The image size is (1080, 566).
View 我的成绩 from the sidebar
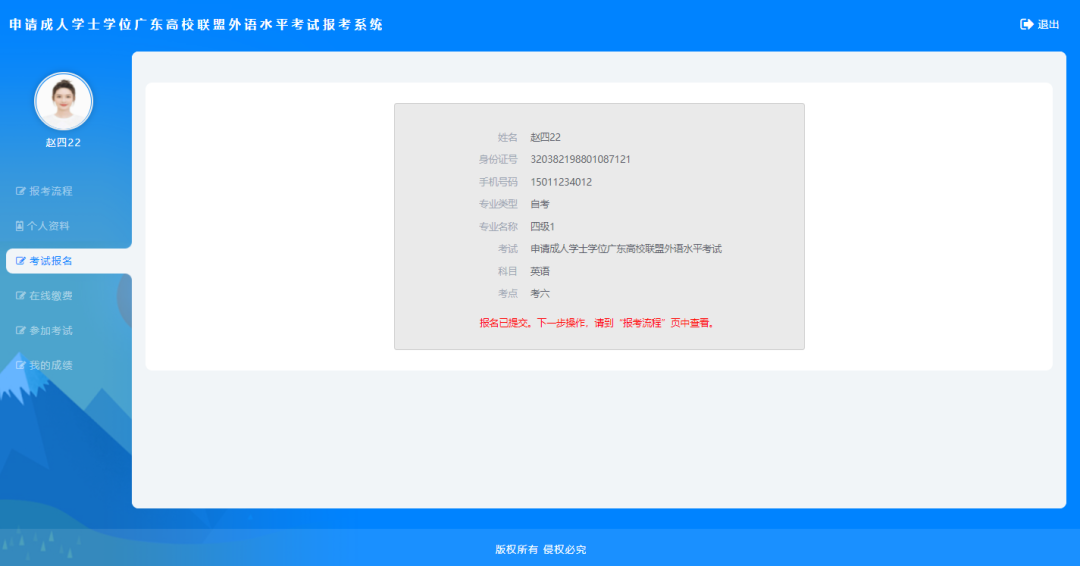coord(51,366)
